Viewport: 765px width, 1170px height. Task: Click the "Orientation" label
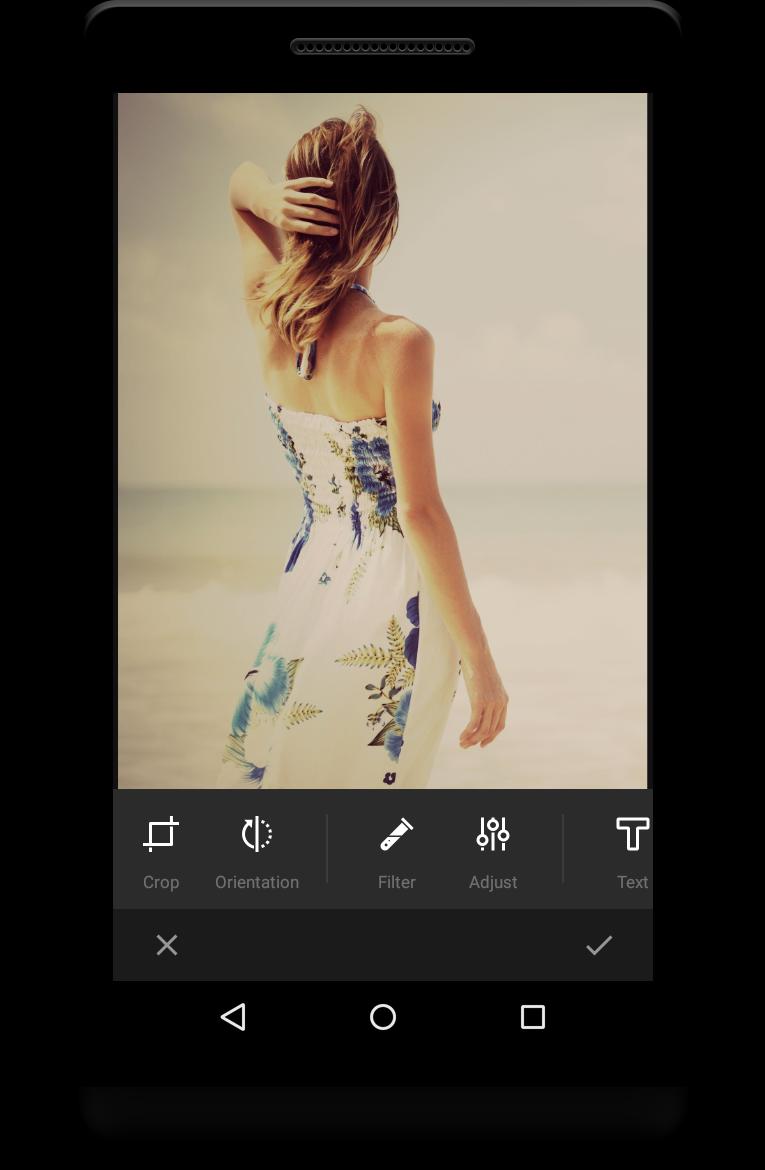coord(257,882)
